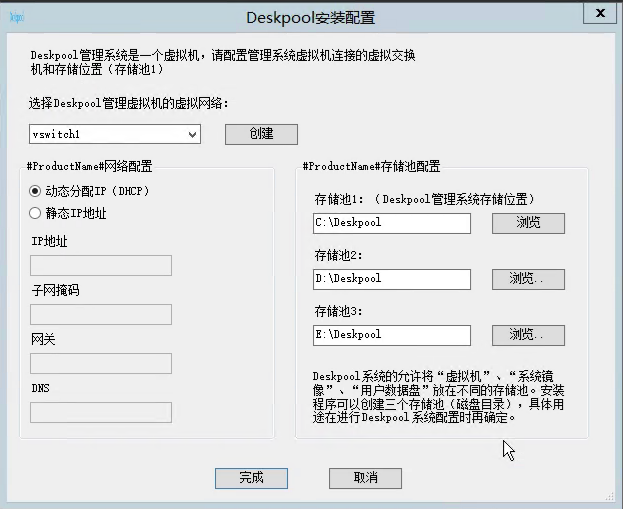623x509 pixels.
Task: Click the #ProductName#网络配置 group label
Action: 89,166
